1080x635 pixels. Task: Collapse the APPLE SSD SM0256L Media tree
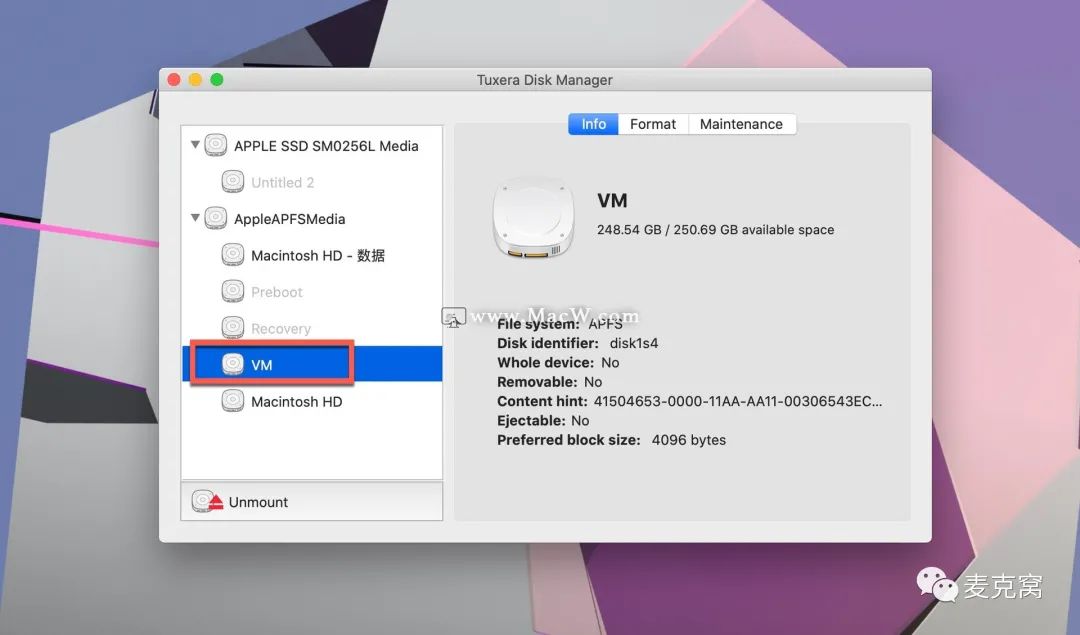click(195, 145)
